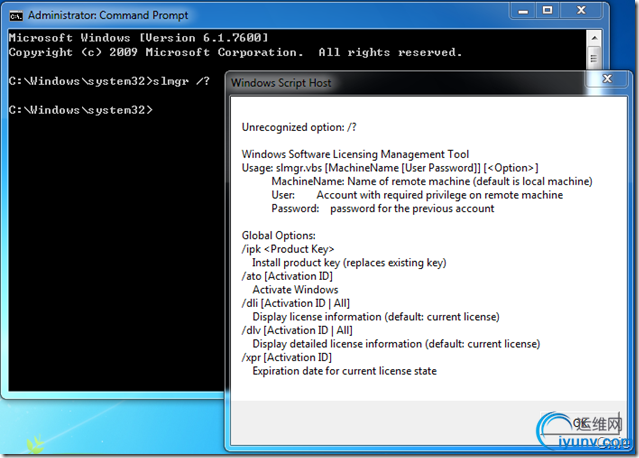Click 'Install product key (replaces existing key)'
639x458 pixels.
click(349, 262)
